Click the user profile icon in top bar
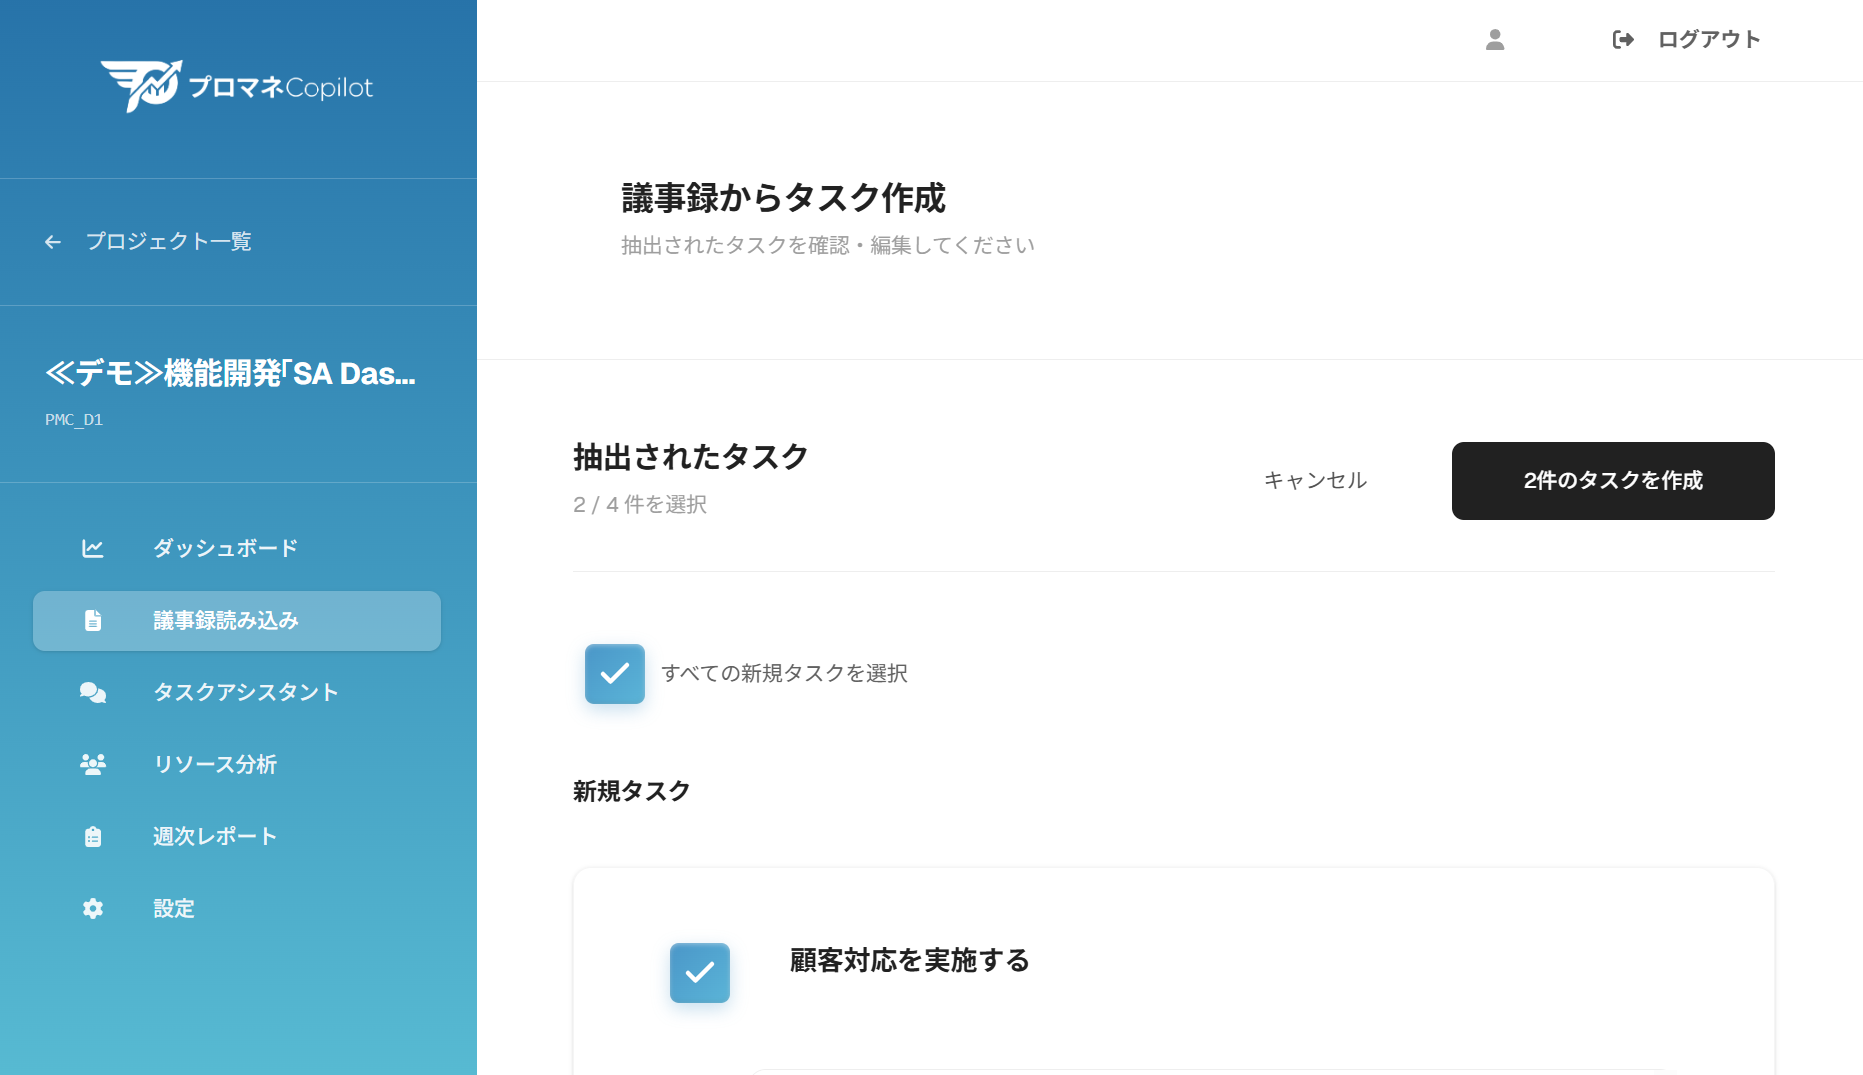The height and width of the screenshot is (1075, 1863). point(1495,39)
